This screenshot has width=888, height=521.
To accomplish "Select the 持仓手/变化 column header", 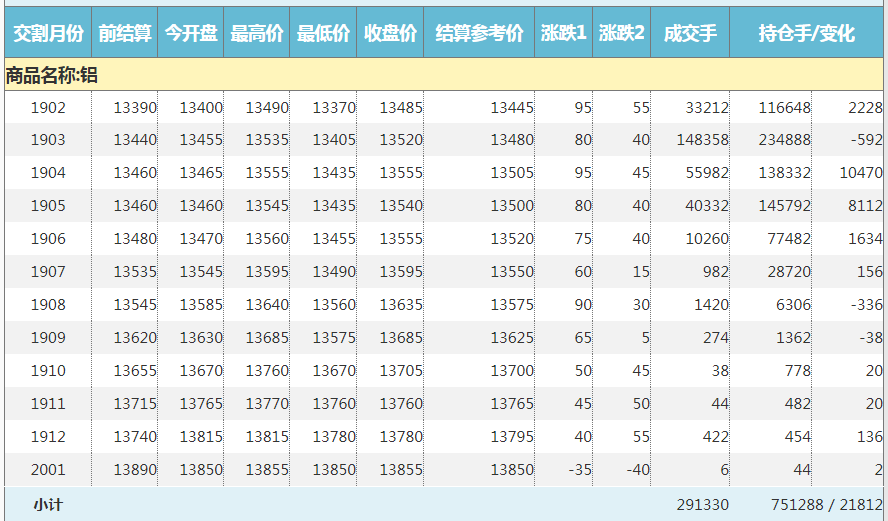I will (806, 34).
